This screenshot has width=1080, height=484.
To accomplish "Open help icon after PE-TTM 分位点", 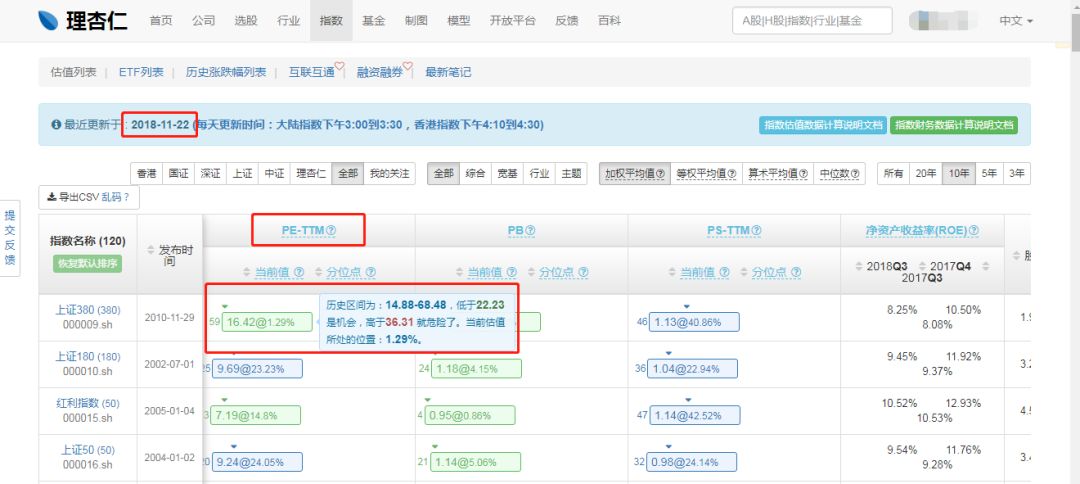I will point(371,272).
